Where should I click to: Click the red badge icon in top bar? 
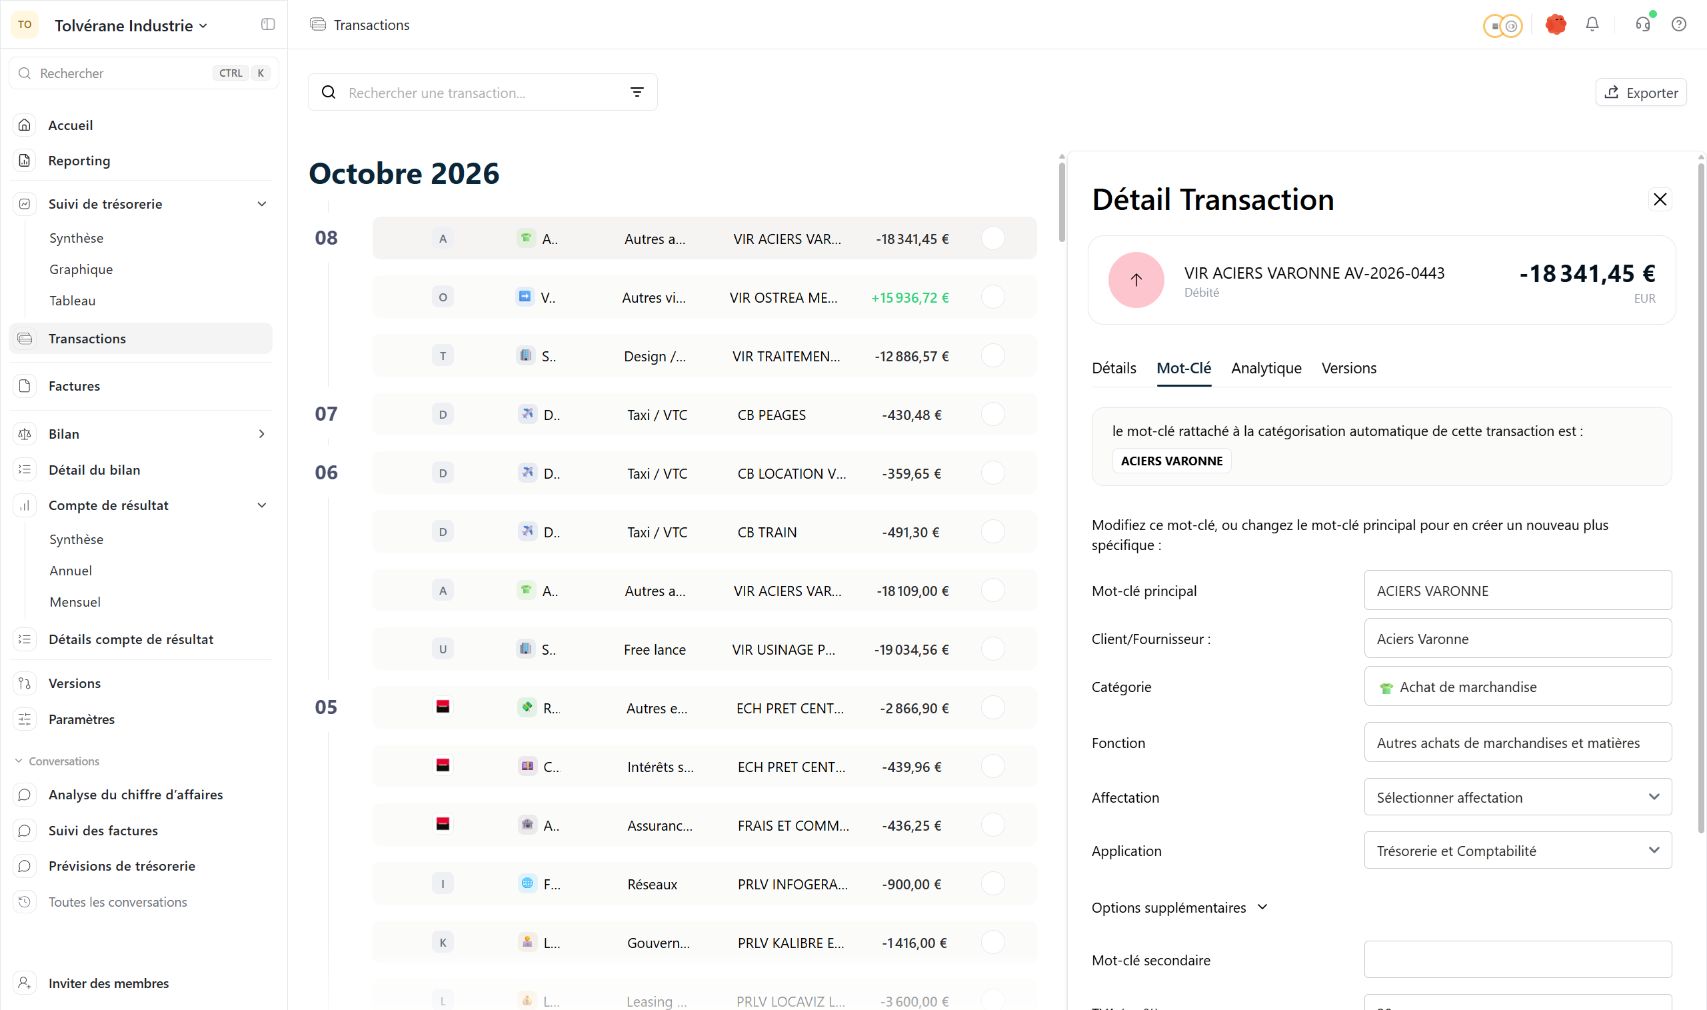tap(1555, 24)
